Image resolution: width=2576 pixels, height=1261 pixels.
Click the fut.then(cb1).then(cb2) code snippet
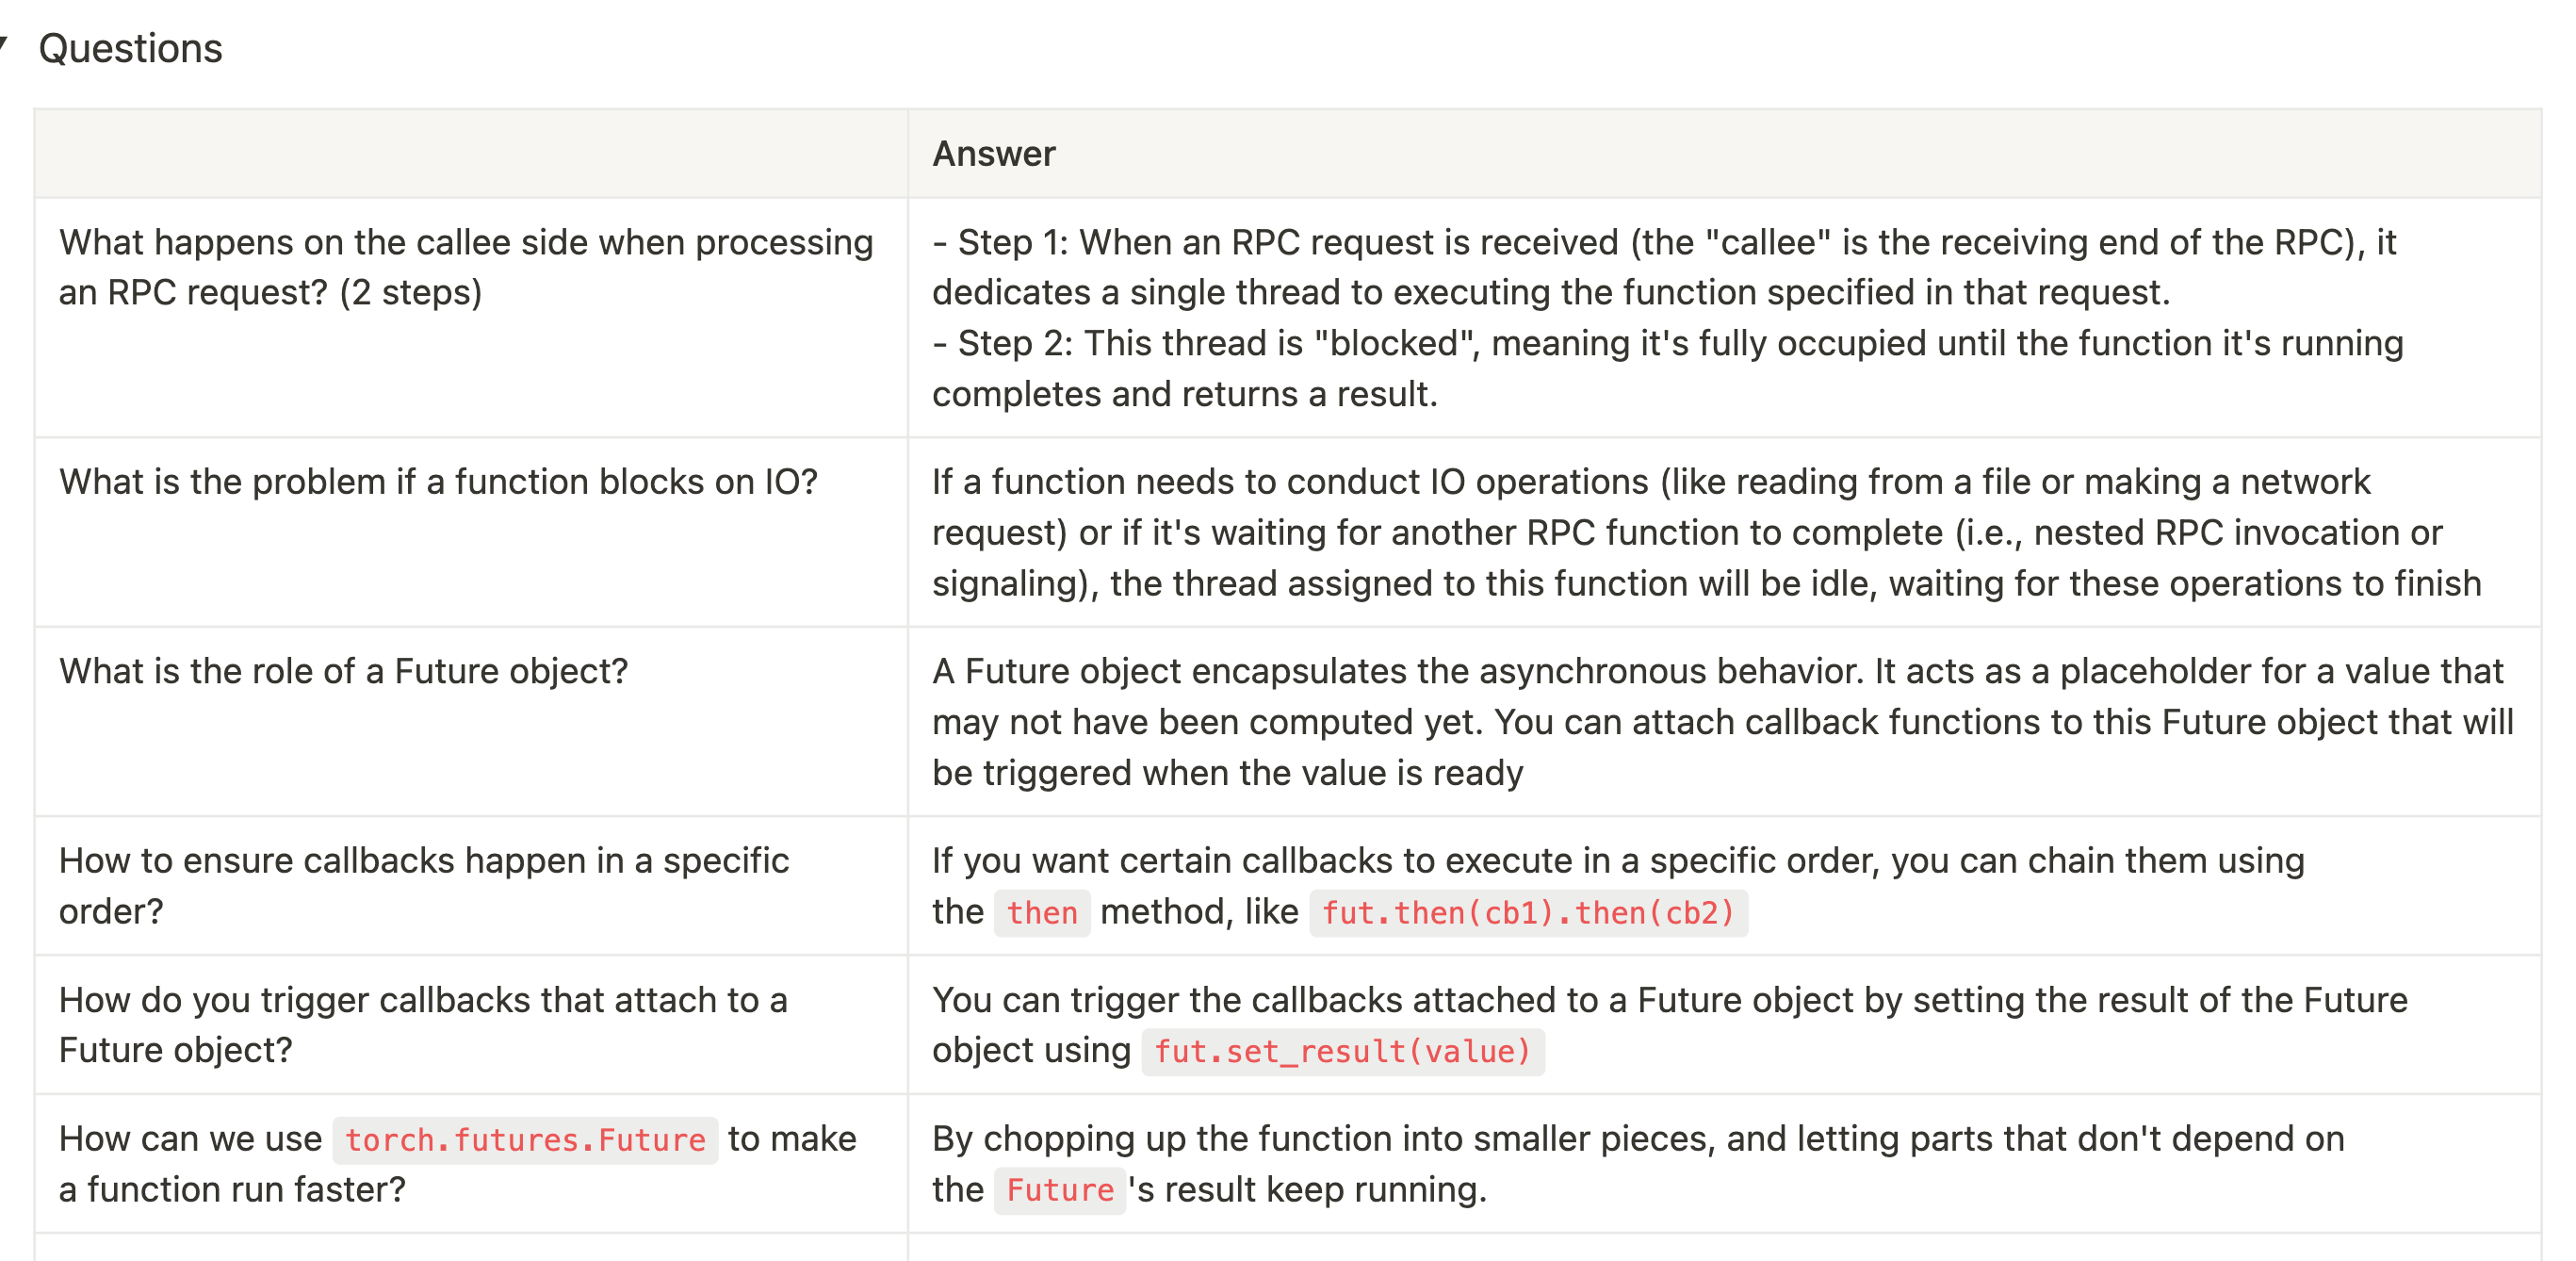click(1527, 913)
